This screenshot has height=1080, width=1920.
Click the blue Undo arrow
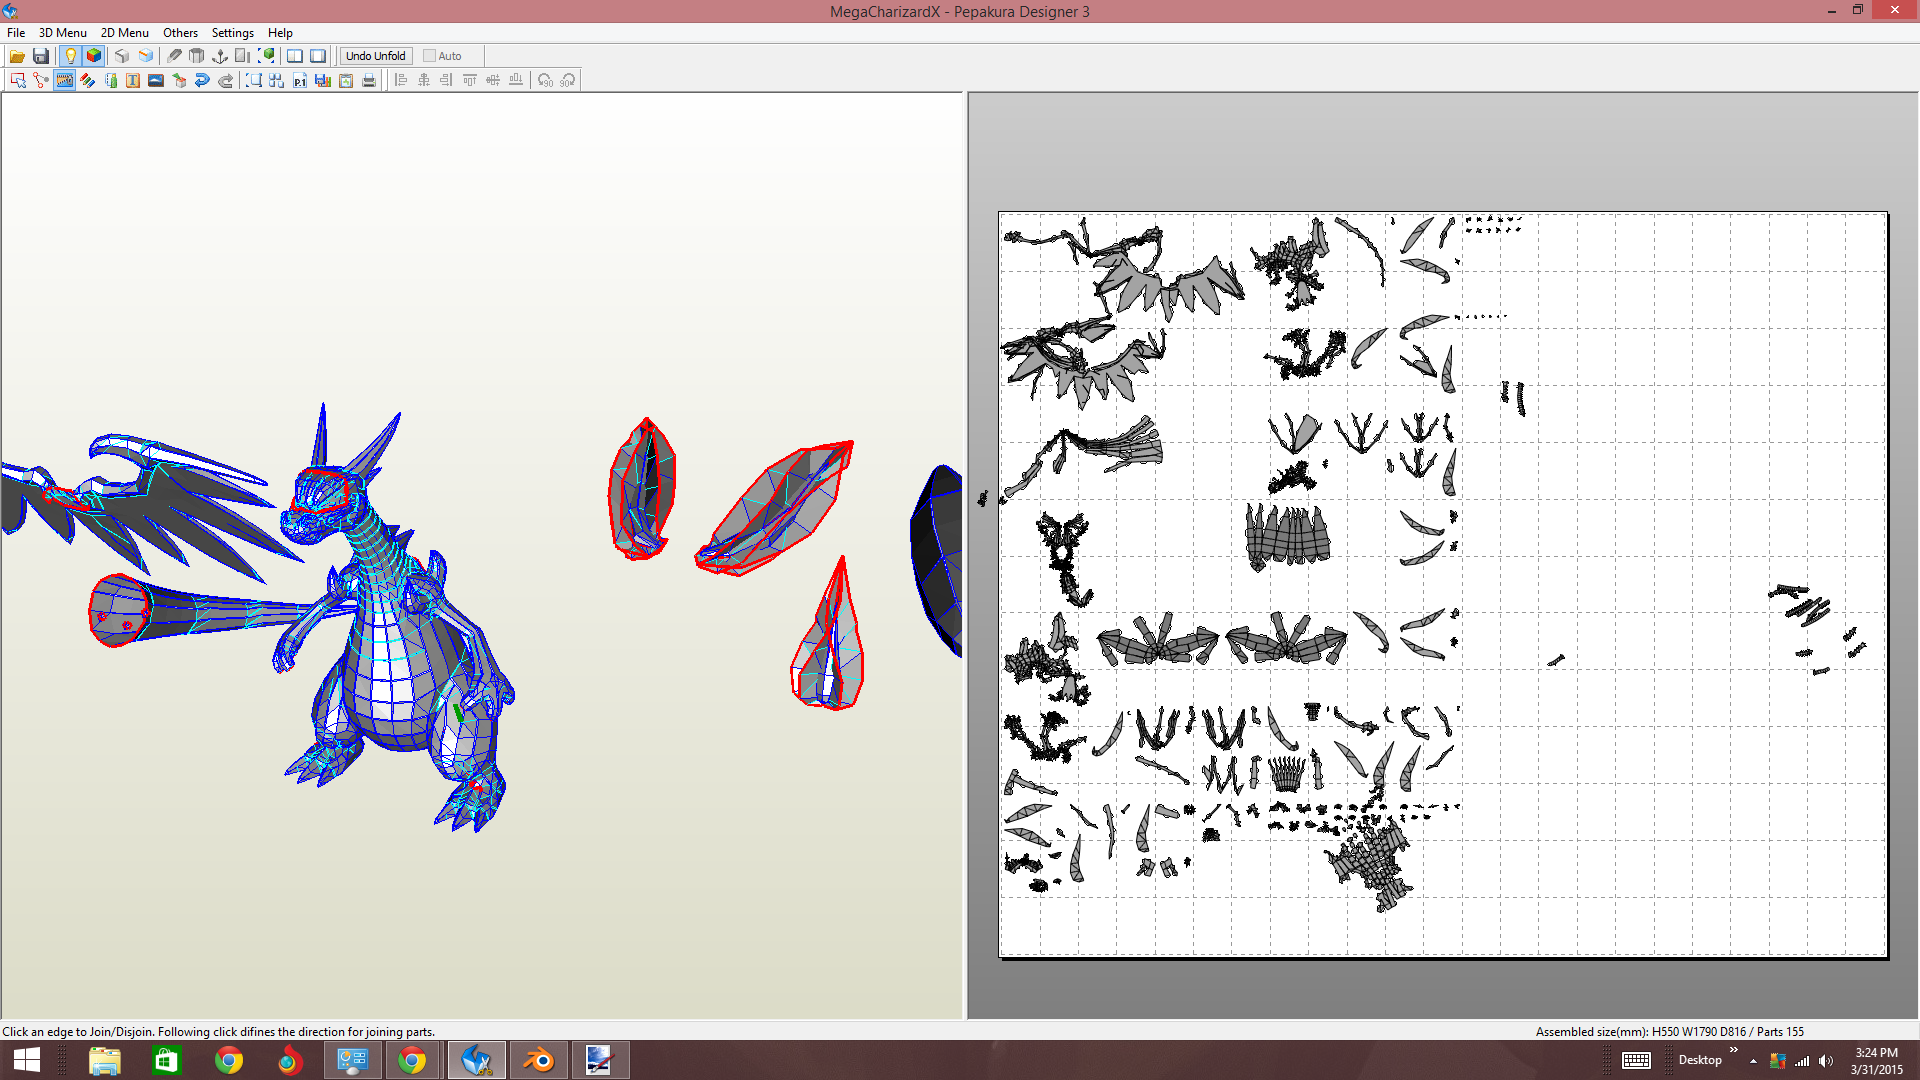tap(202, 80)
